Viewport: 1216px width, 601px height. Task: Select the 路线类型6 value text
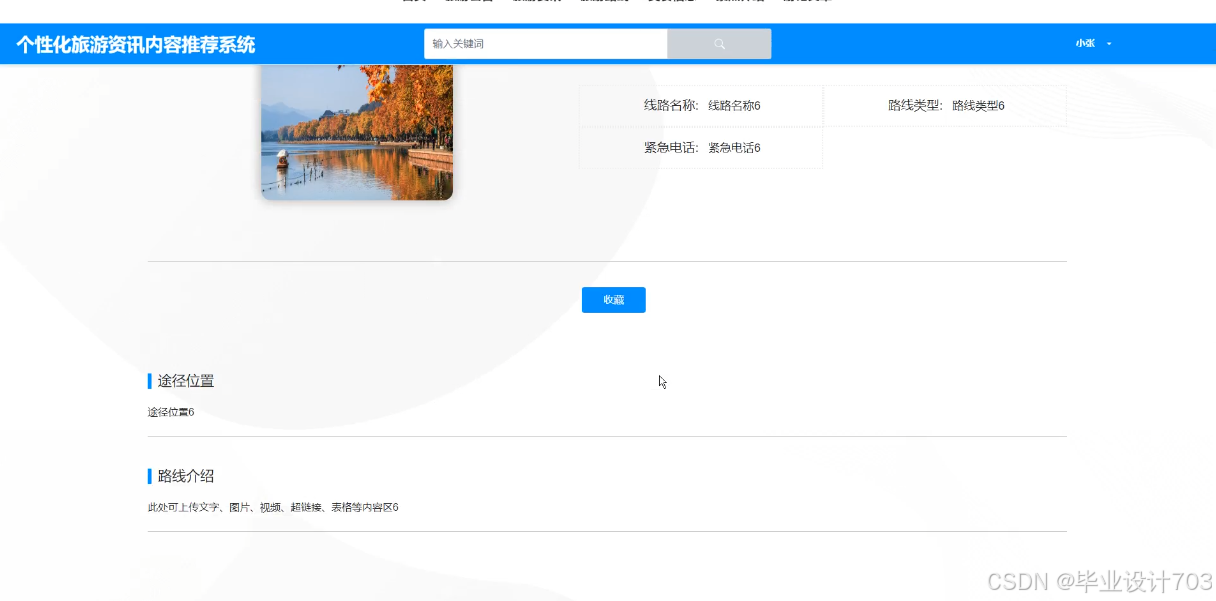[978, 106]
